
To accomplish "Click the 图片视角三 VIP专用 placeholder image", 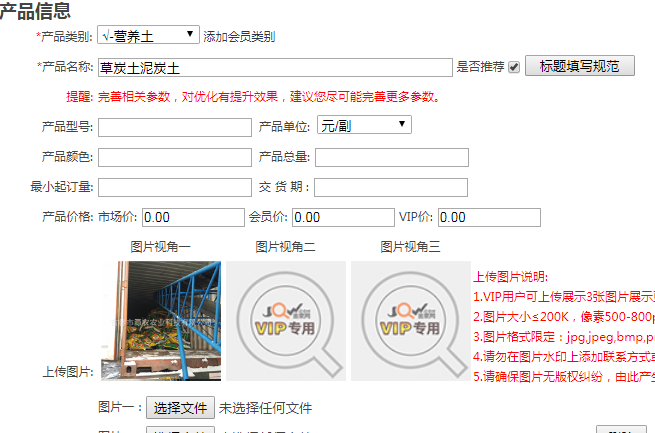I will [x=411, y=321].
